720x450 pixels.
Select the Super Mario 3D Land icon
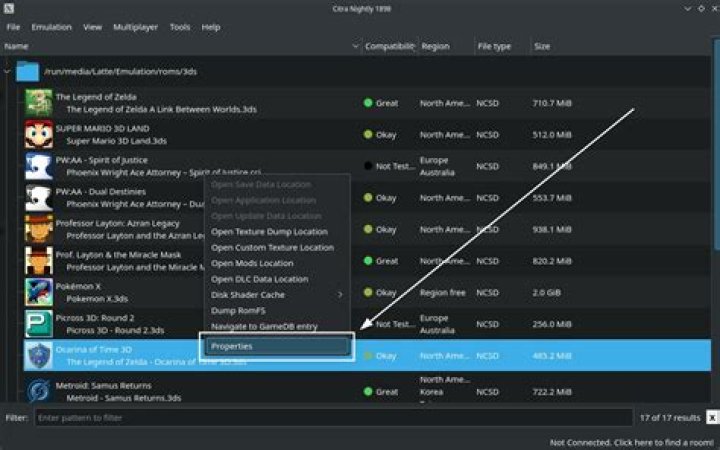[x=38, y=134]
